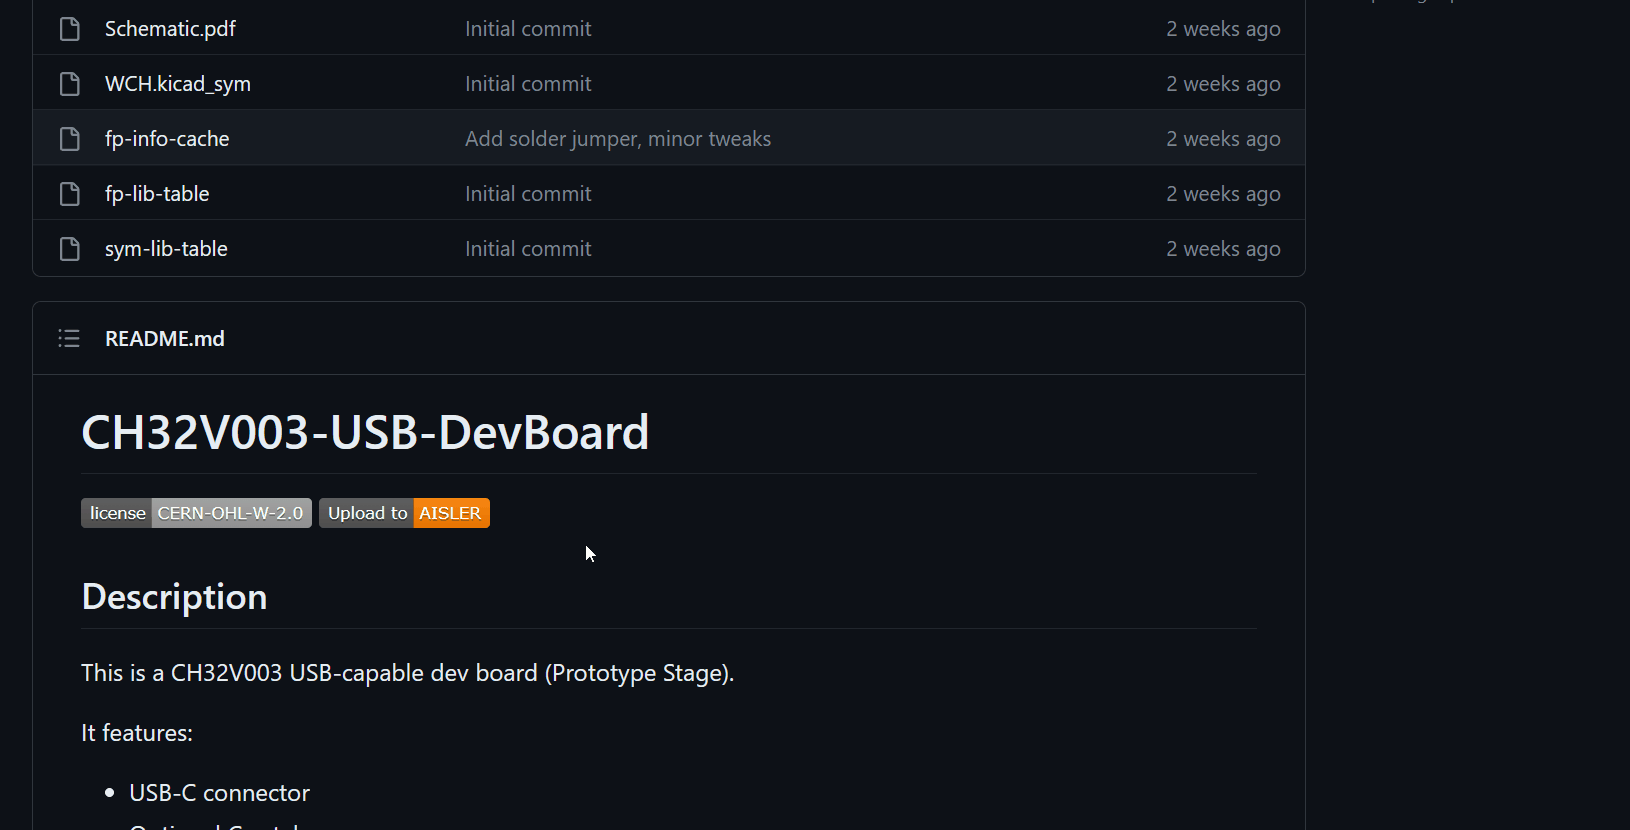The image size is (1630, 830).
Task: Open the fp-lib-table file
Action: pos(157,194)
